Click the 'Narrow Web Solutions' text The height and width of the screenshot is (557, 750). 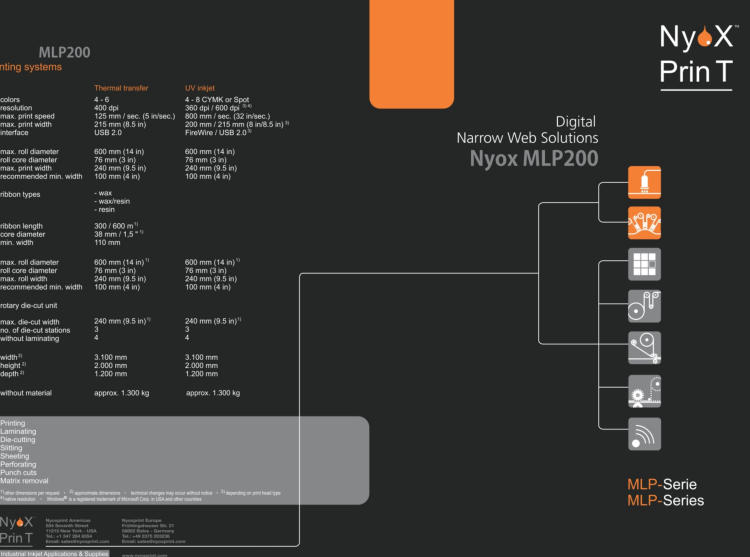point(527,138)
